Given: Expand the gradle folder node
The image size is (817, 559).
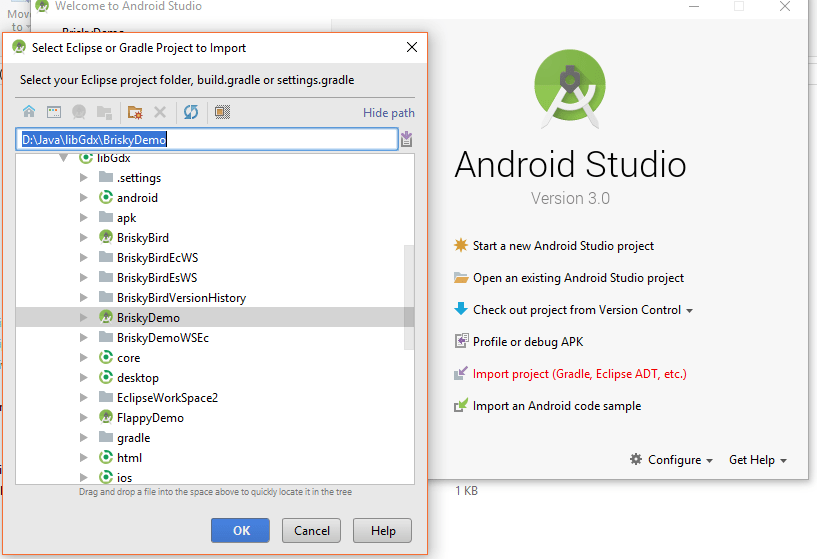Looking at the screenshot, I should (x=83, y=438).
